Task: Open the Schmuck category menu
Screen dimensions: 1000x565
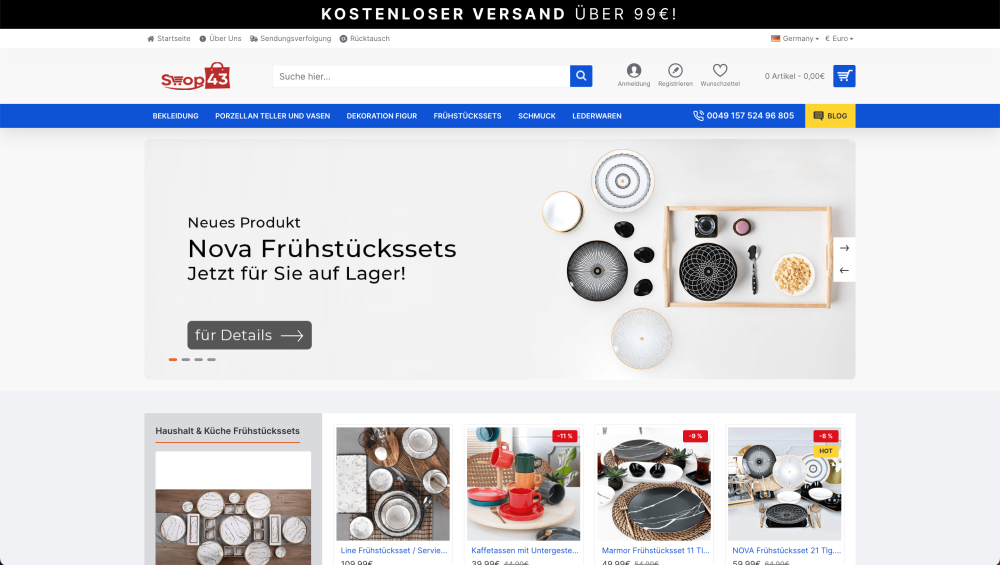Action: tap(537, 116)
